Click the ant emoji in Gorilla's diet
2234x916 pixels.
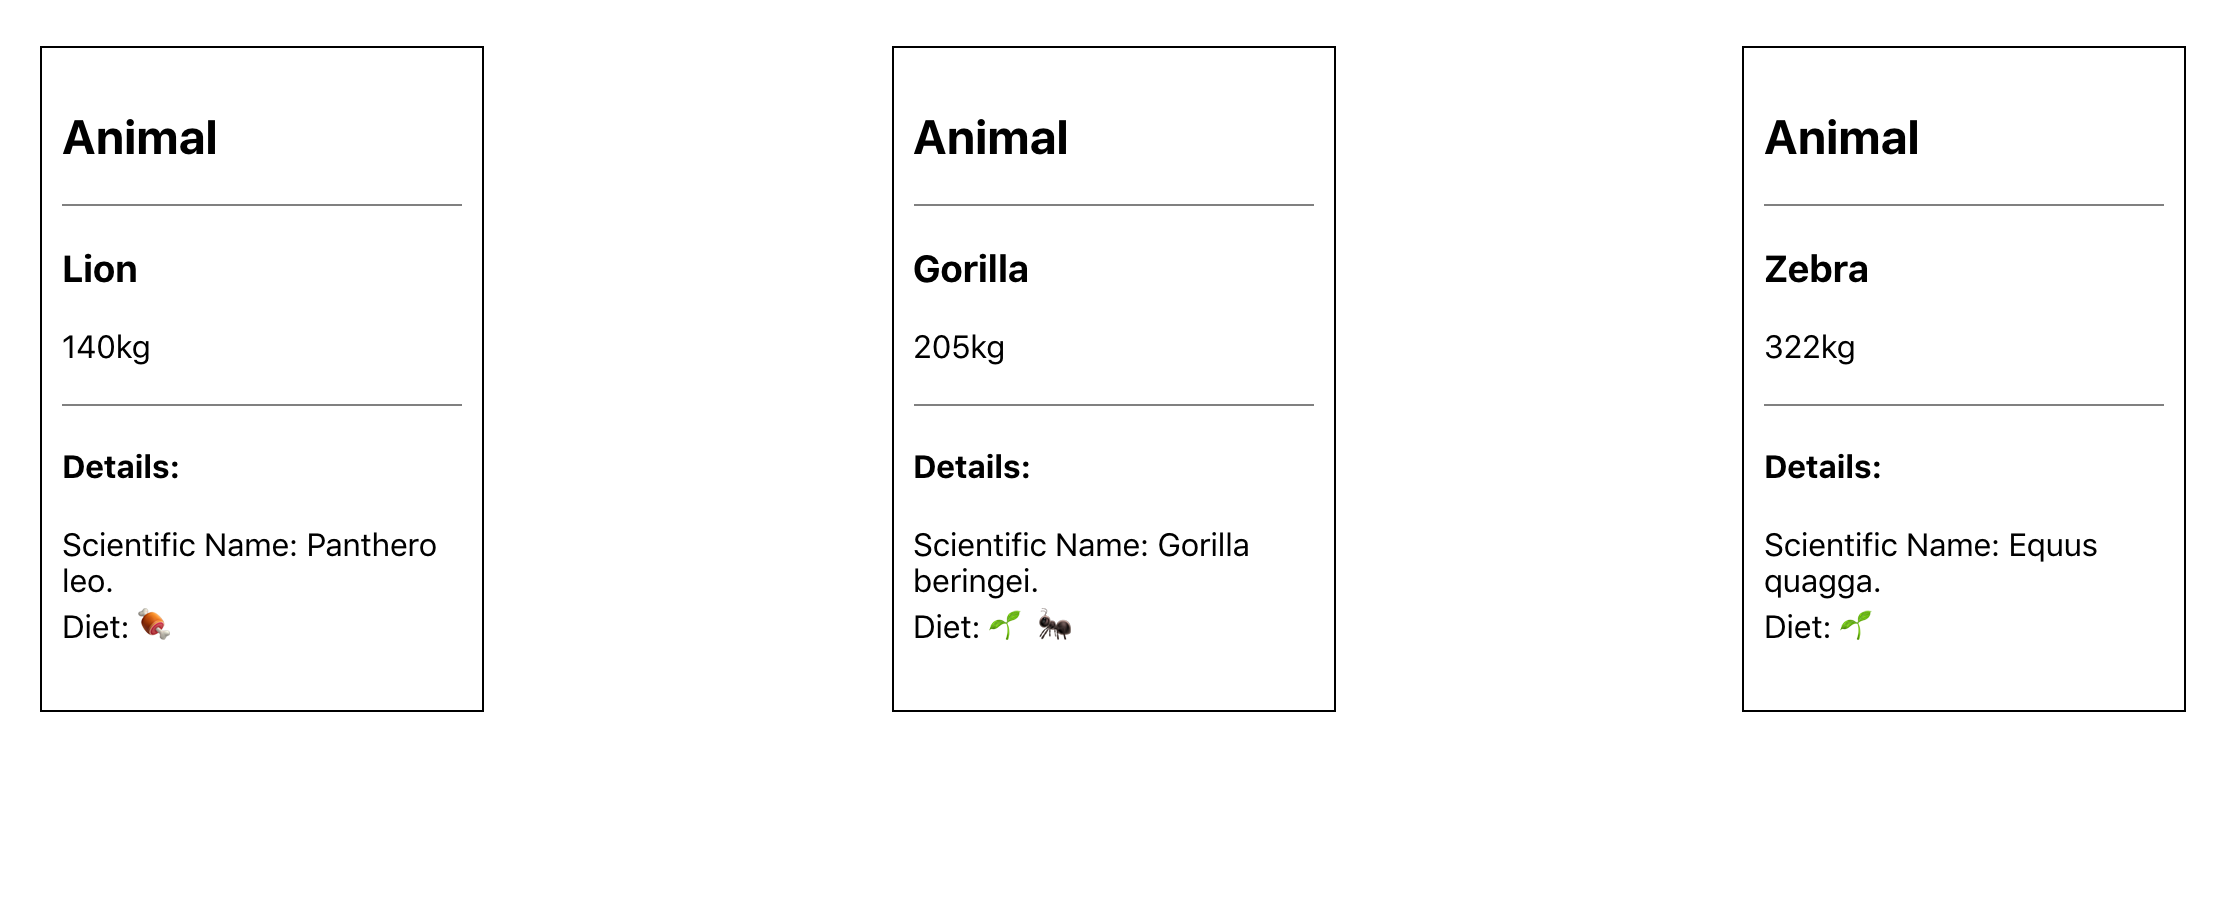point(1055,625)
